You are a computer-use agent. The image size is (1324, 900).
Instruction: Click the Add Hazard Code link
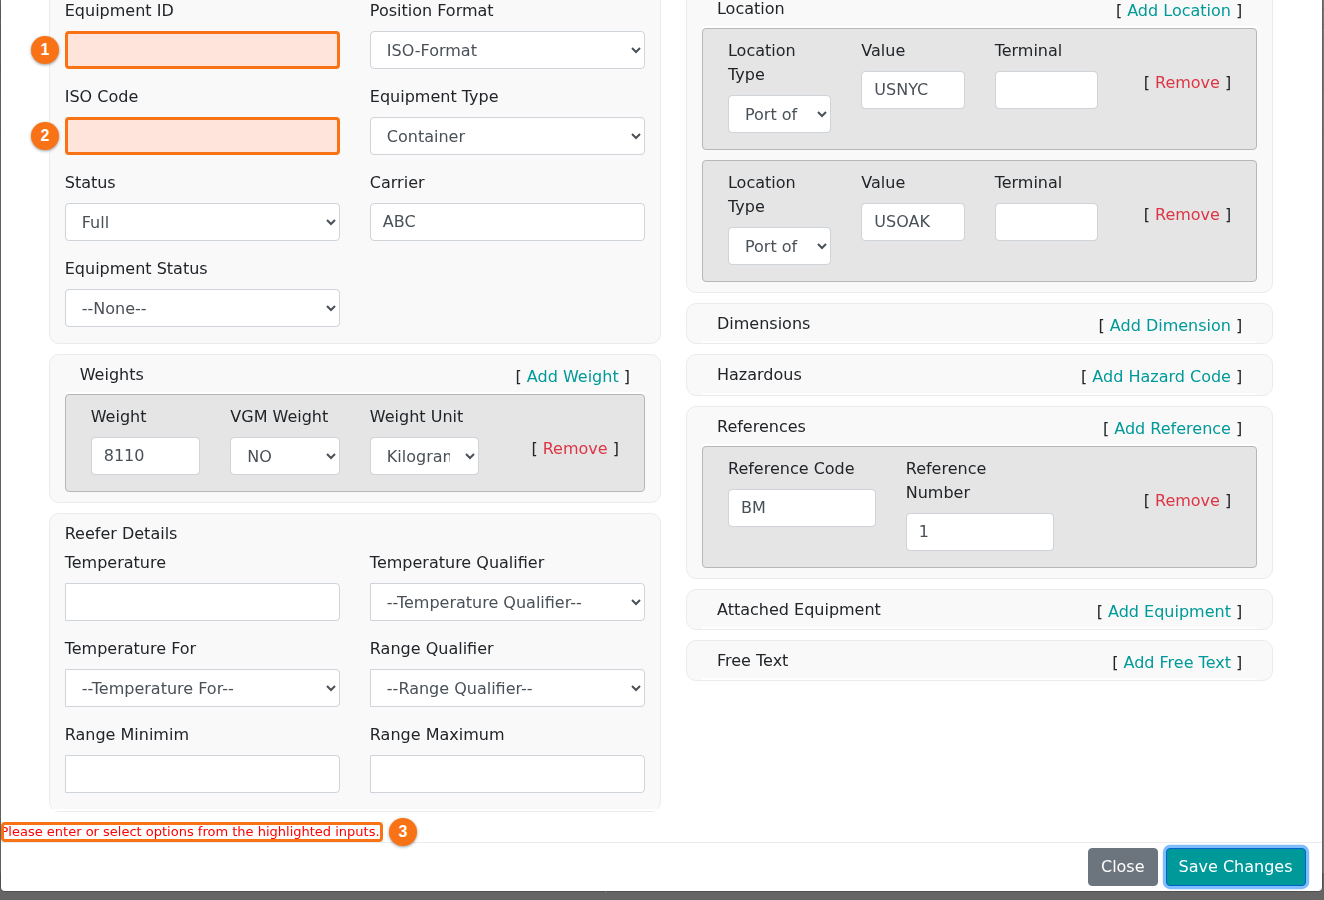pyautogui.click(x=1161, y=376)
